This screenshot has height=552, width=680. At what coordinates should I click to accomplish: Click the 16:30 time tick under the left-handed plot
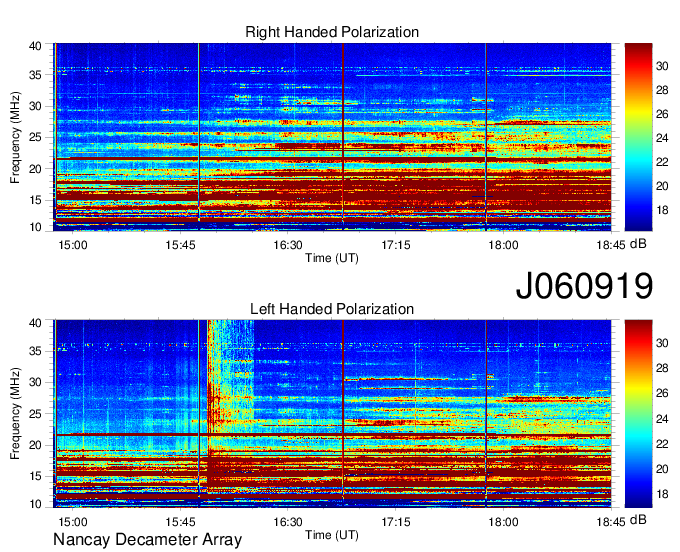288,522
